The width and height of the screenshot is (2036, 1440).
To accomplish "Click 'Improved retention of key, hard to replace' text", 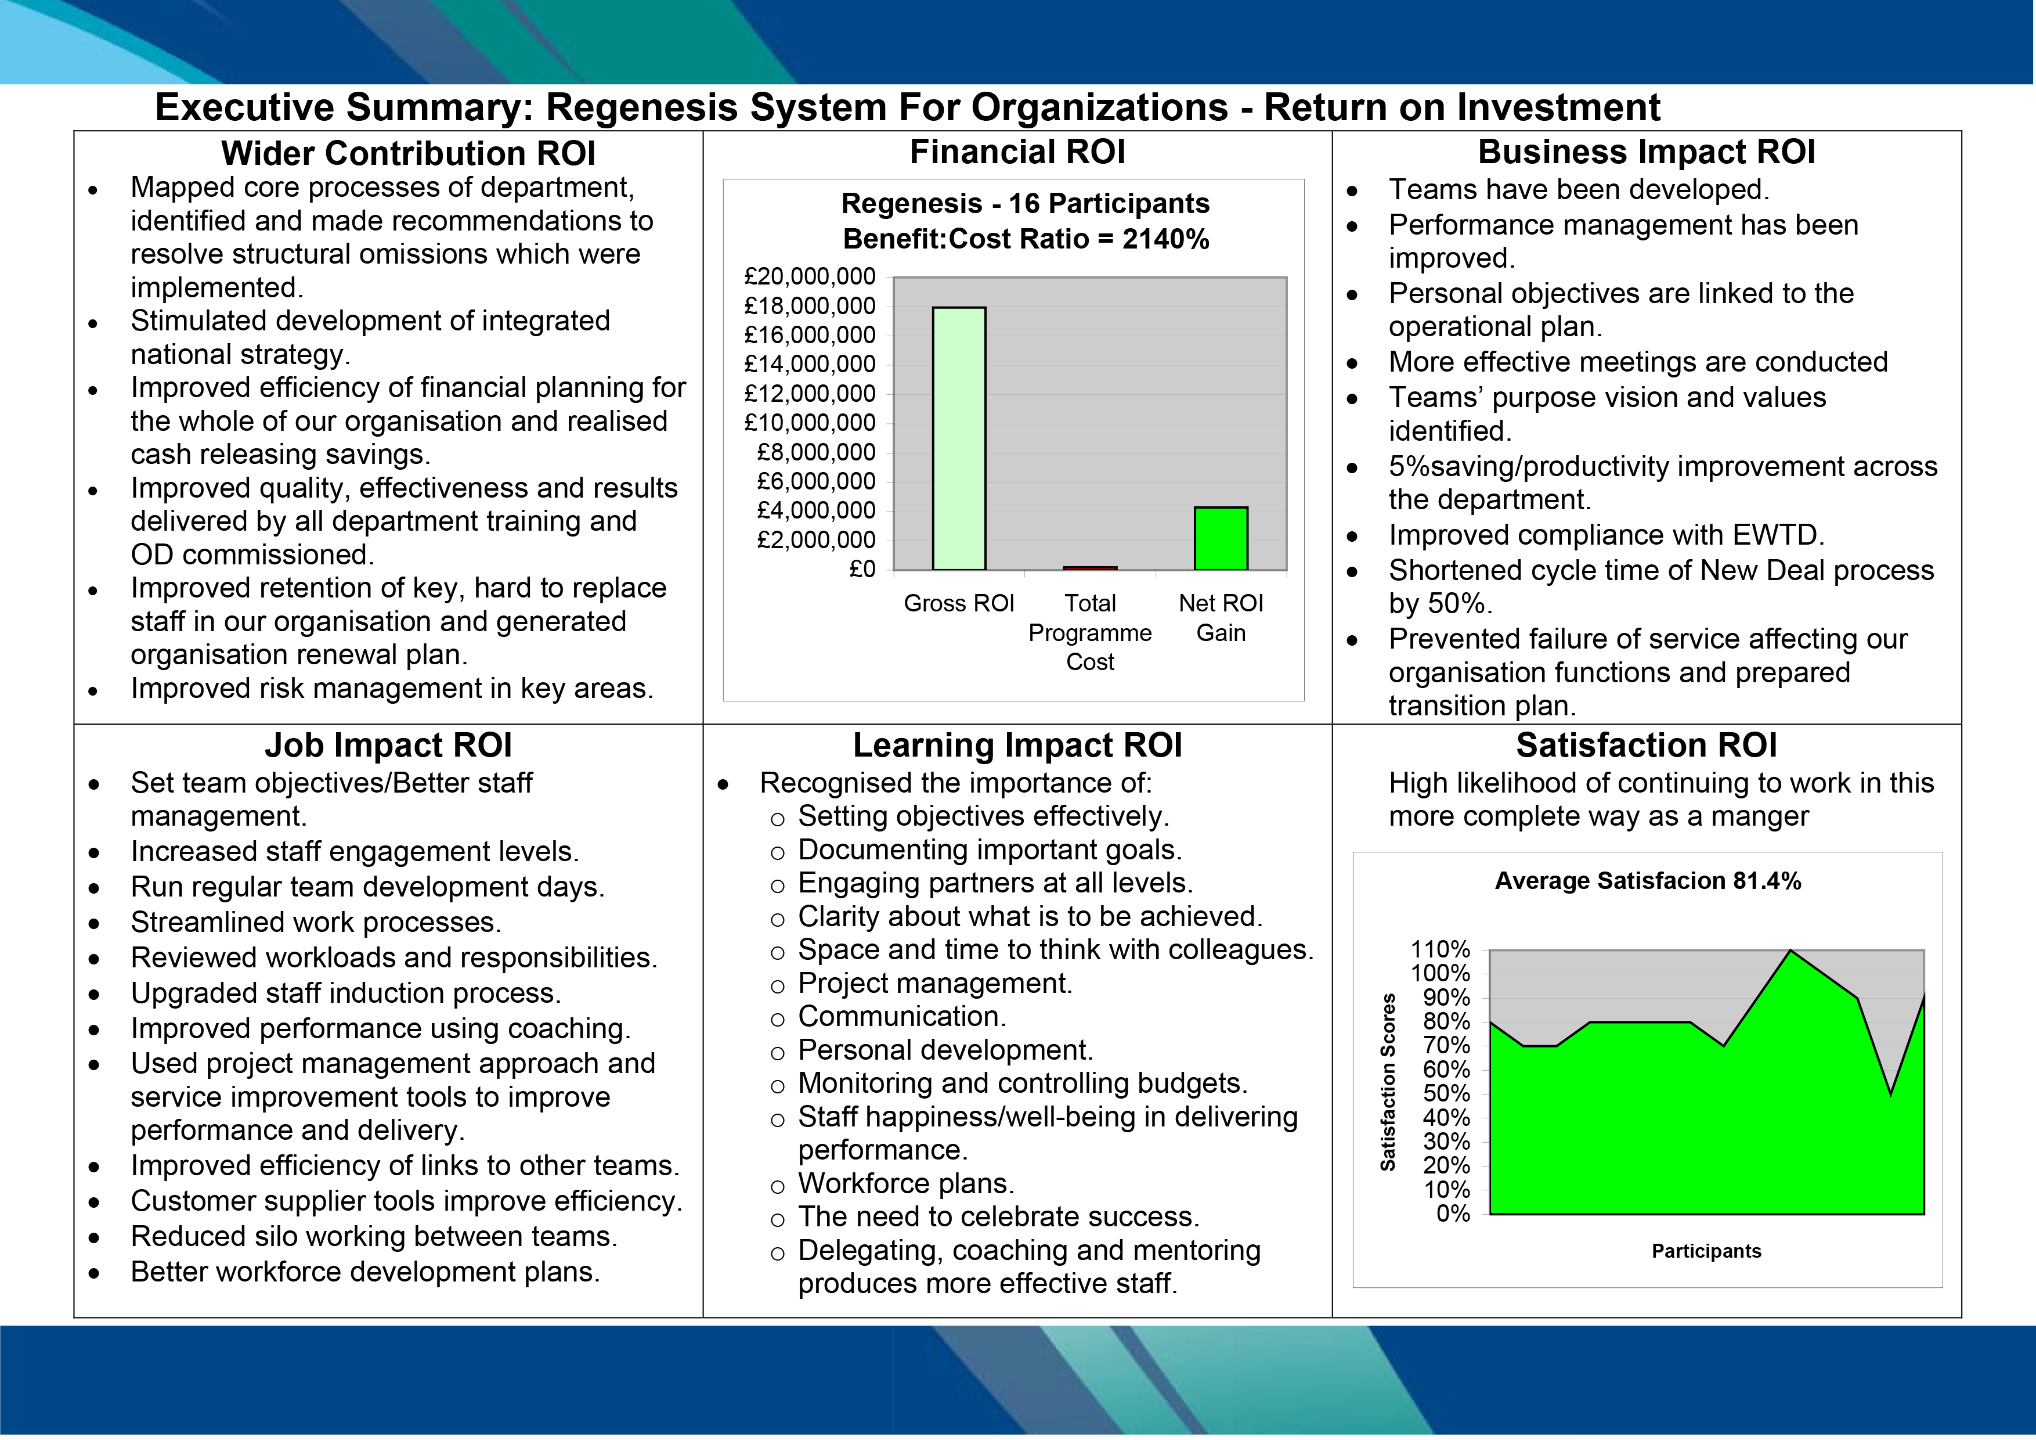I will tap(398, 588).
